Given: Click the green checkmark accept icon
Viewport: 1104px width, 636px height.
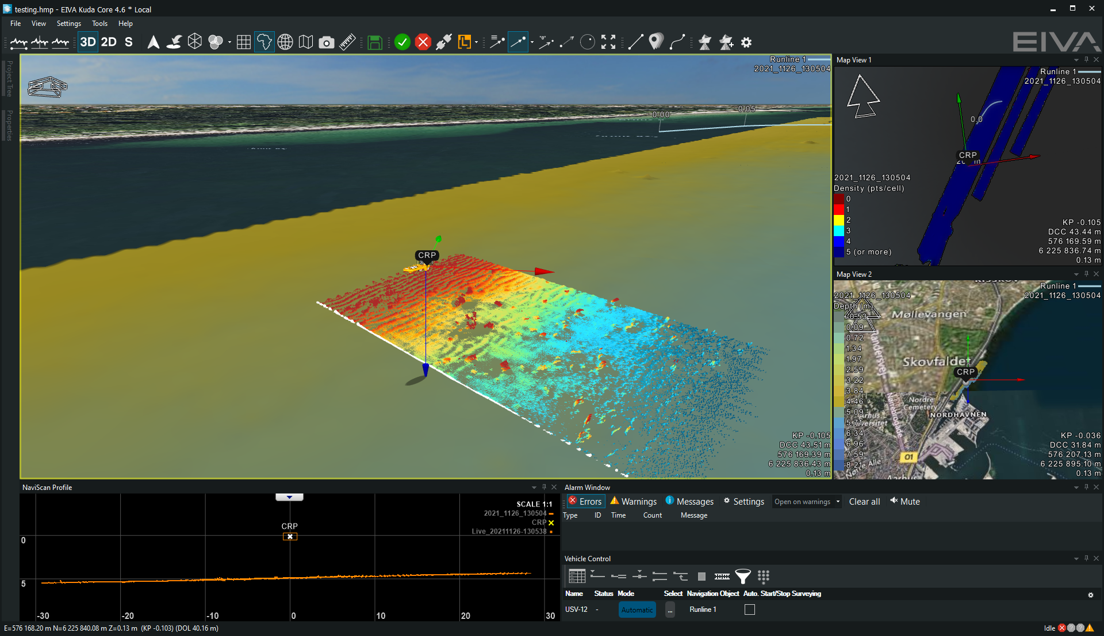Looking at the screenshot, I should [x=402, y=42].
